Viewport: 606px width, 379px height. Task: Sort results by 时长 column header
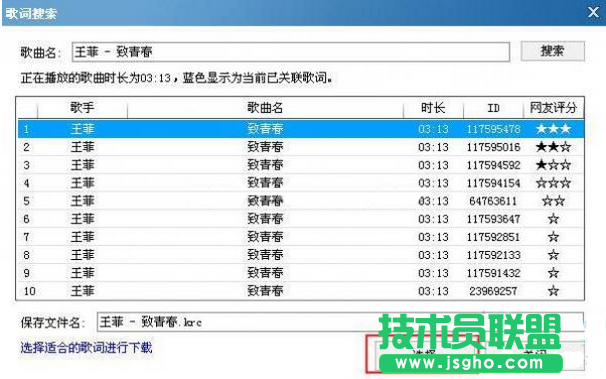click(x=433, y=108)
